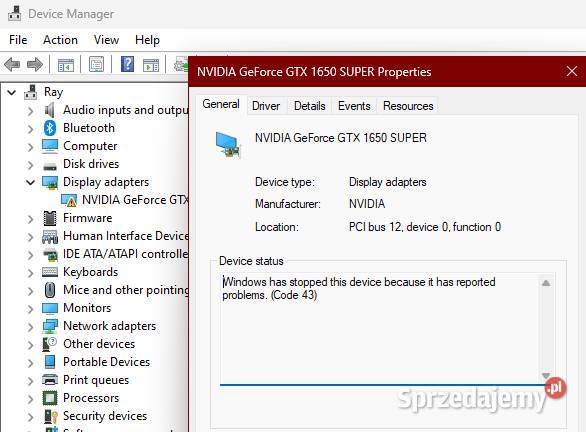Expand the Print queues node arrow
The height and width of the screenshot is (432, 586).
[x=31, y=381]
